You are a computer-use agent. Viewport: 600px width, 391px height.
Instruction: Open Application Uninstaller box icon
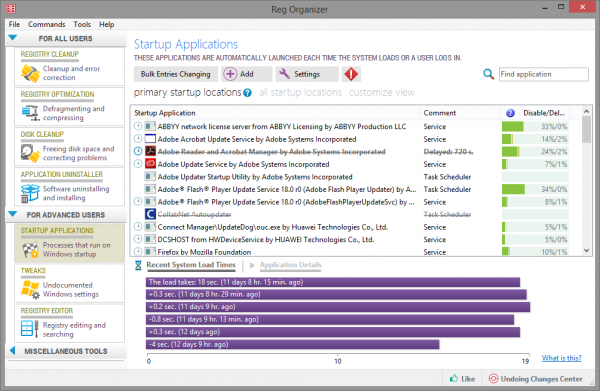point(30,193)
